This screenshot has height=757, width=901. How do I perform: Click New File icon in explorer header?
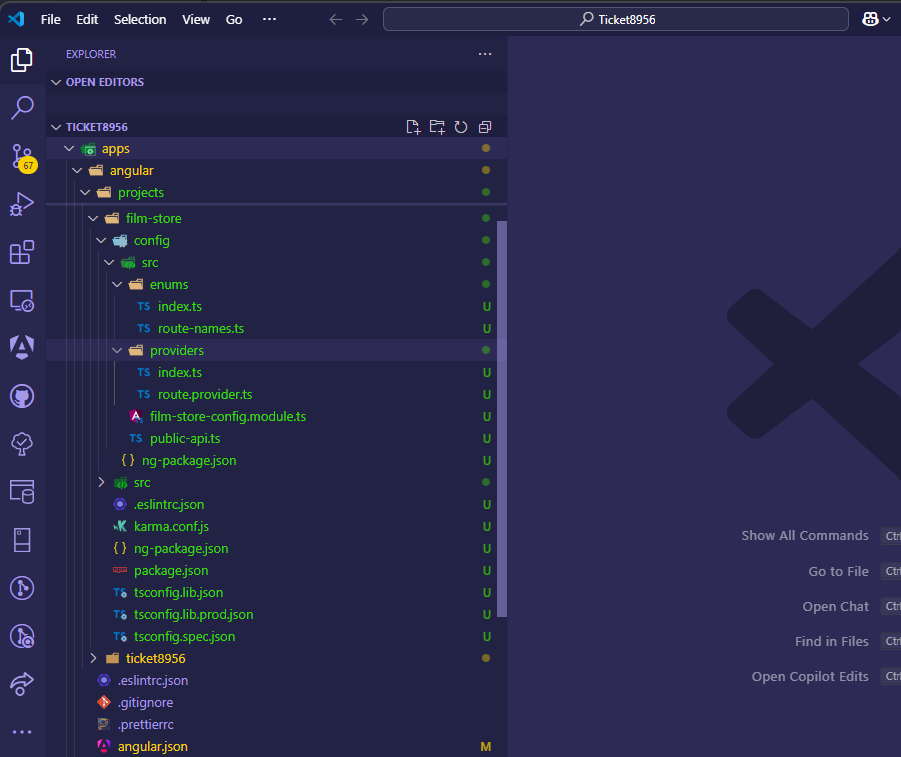point(413,127)
